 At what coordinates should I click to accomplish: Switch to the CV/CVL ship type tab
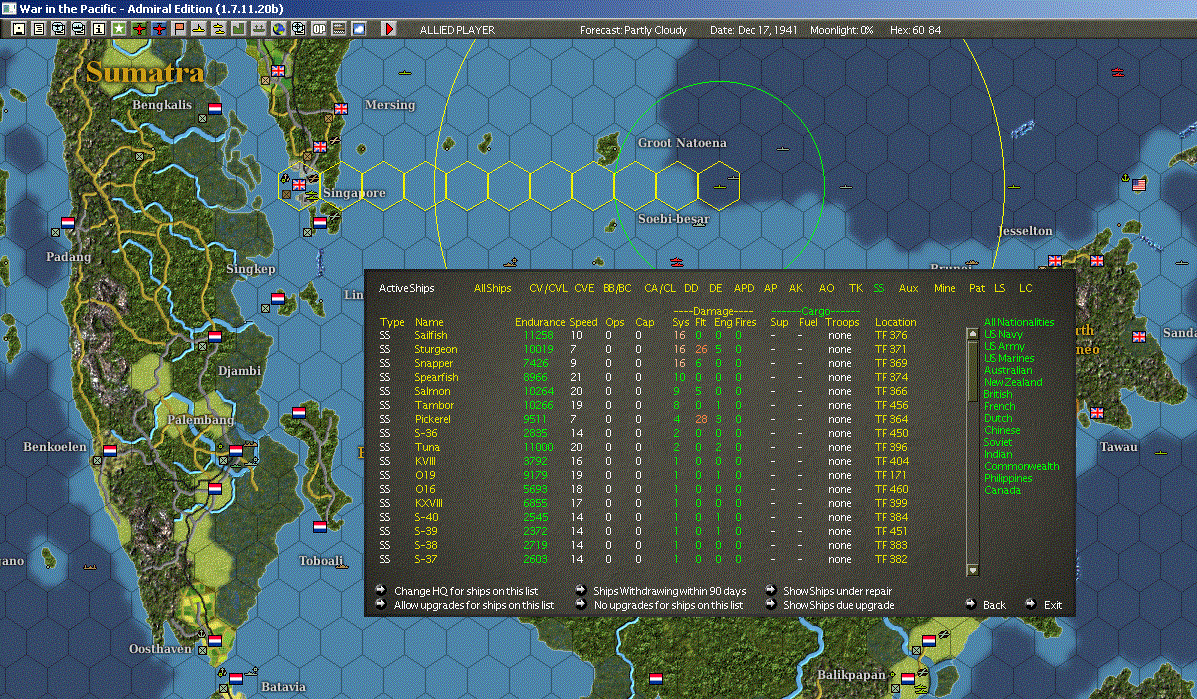pyautogui.click(x=548, y=288)
